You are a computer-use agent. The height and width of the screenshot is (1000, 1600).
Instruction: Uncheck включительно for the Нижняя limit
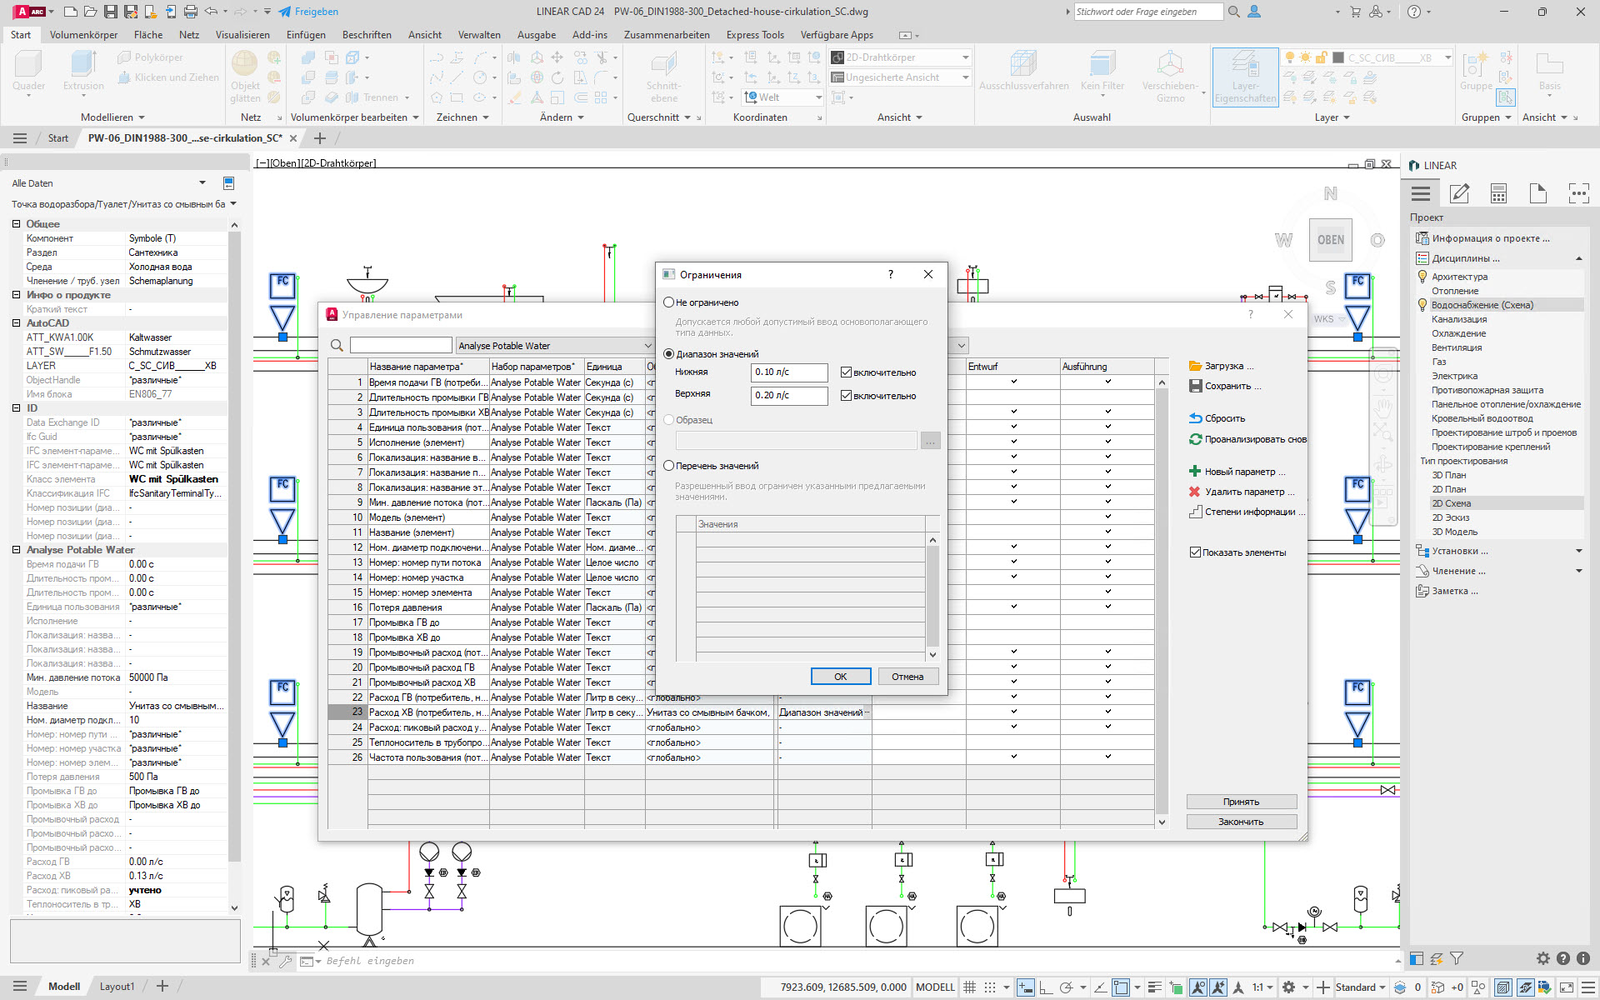tap(846, 372)
